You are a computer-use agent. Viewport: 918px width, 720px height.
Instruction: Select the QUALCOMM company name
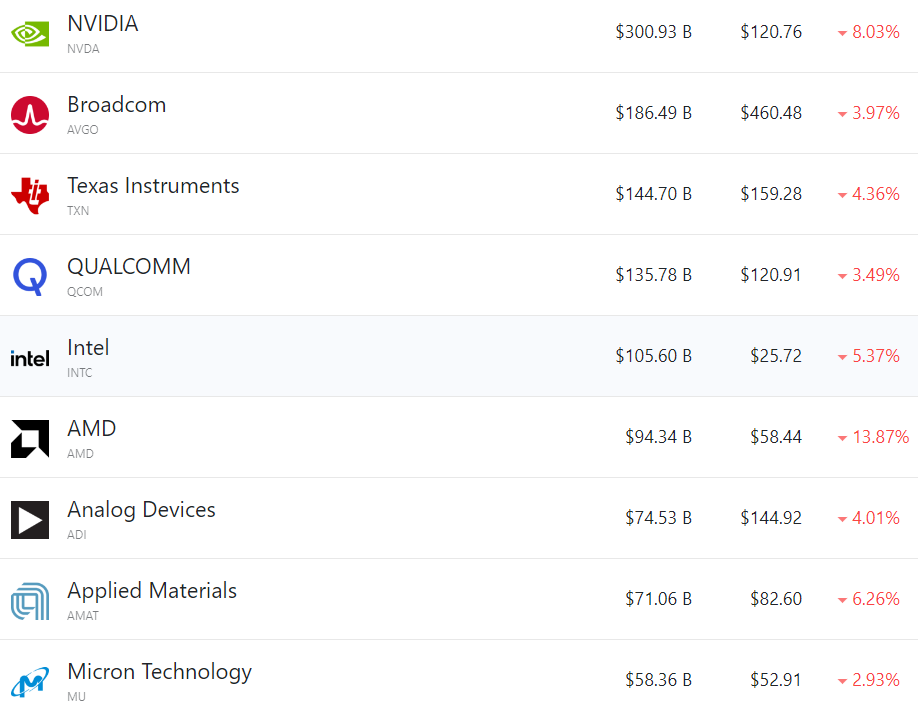129,267
